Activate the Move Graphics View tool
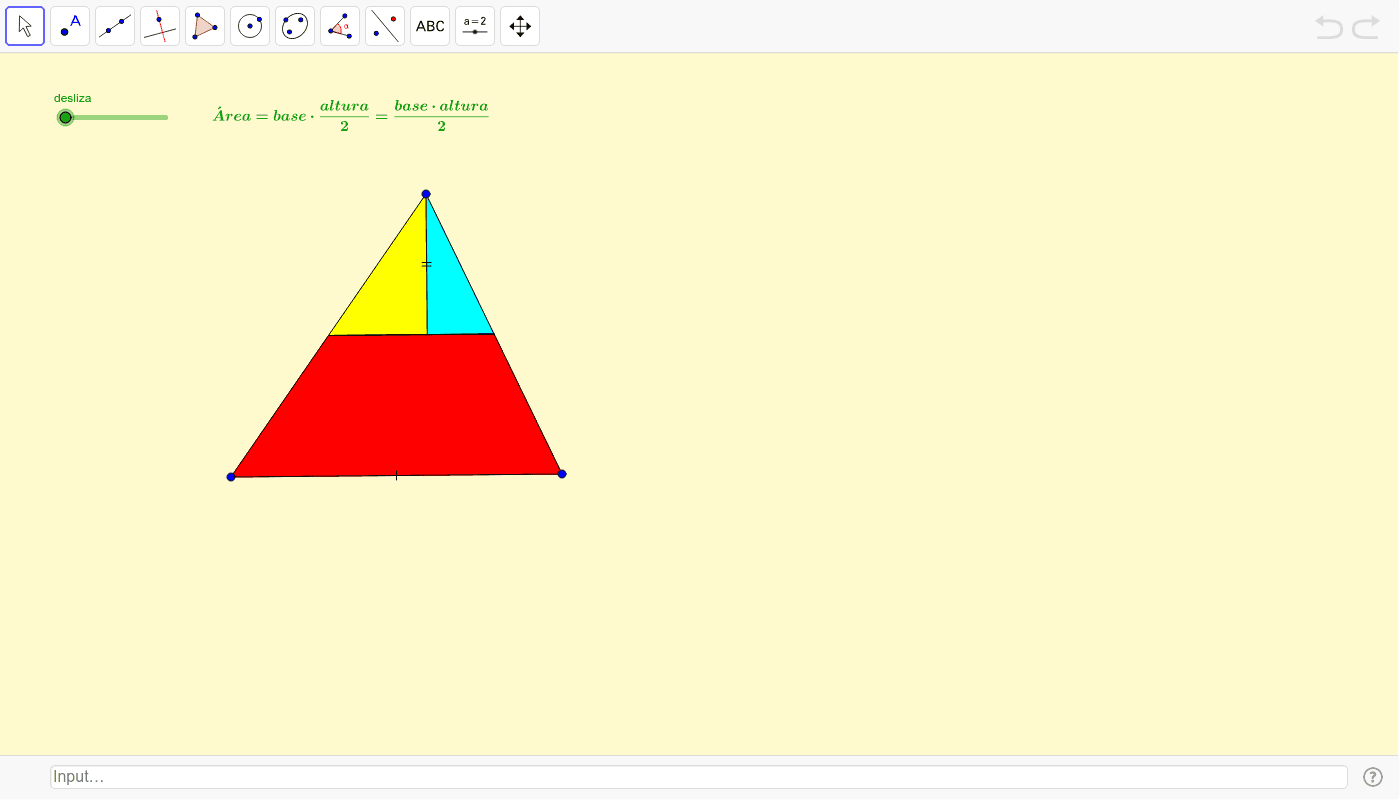The width and height of the screenshot is (1400, 800). point(520,26)
